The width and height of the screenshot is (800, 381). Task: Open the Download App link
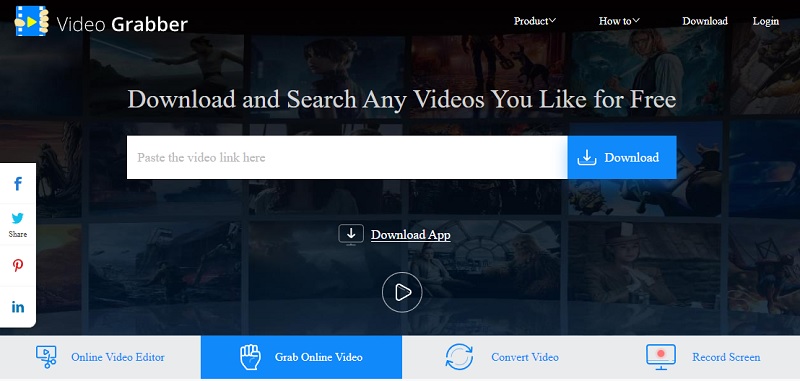point(411,235)
